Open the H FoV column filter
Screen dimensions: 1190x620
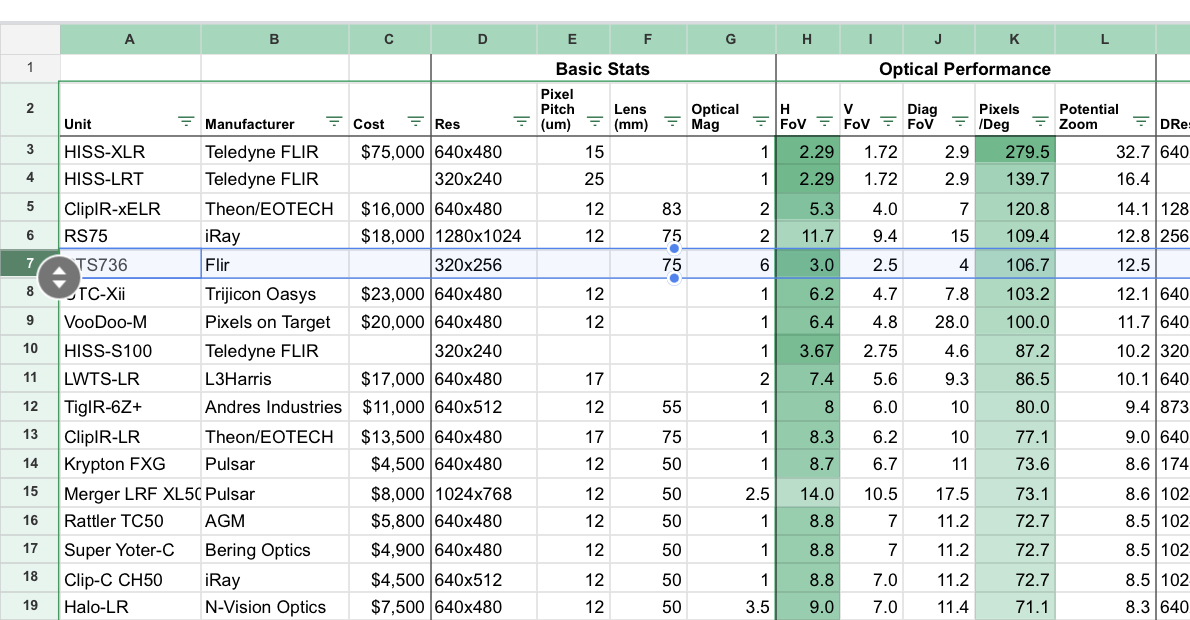(824, 121)
